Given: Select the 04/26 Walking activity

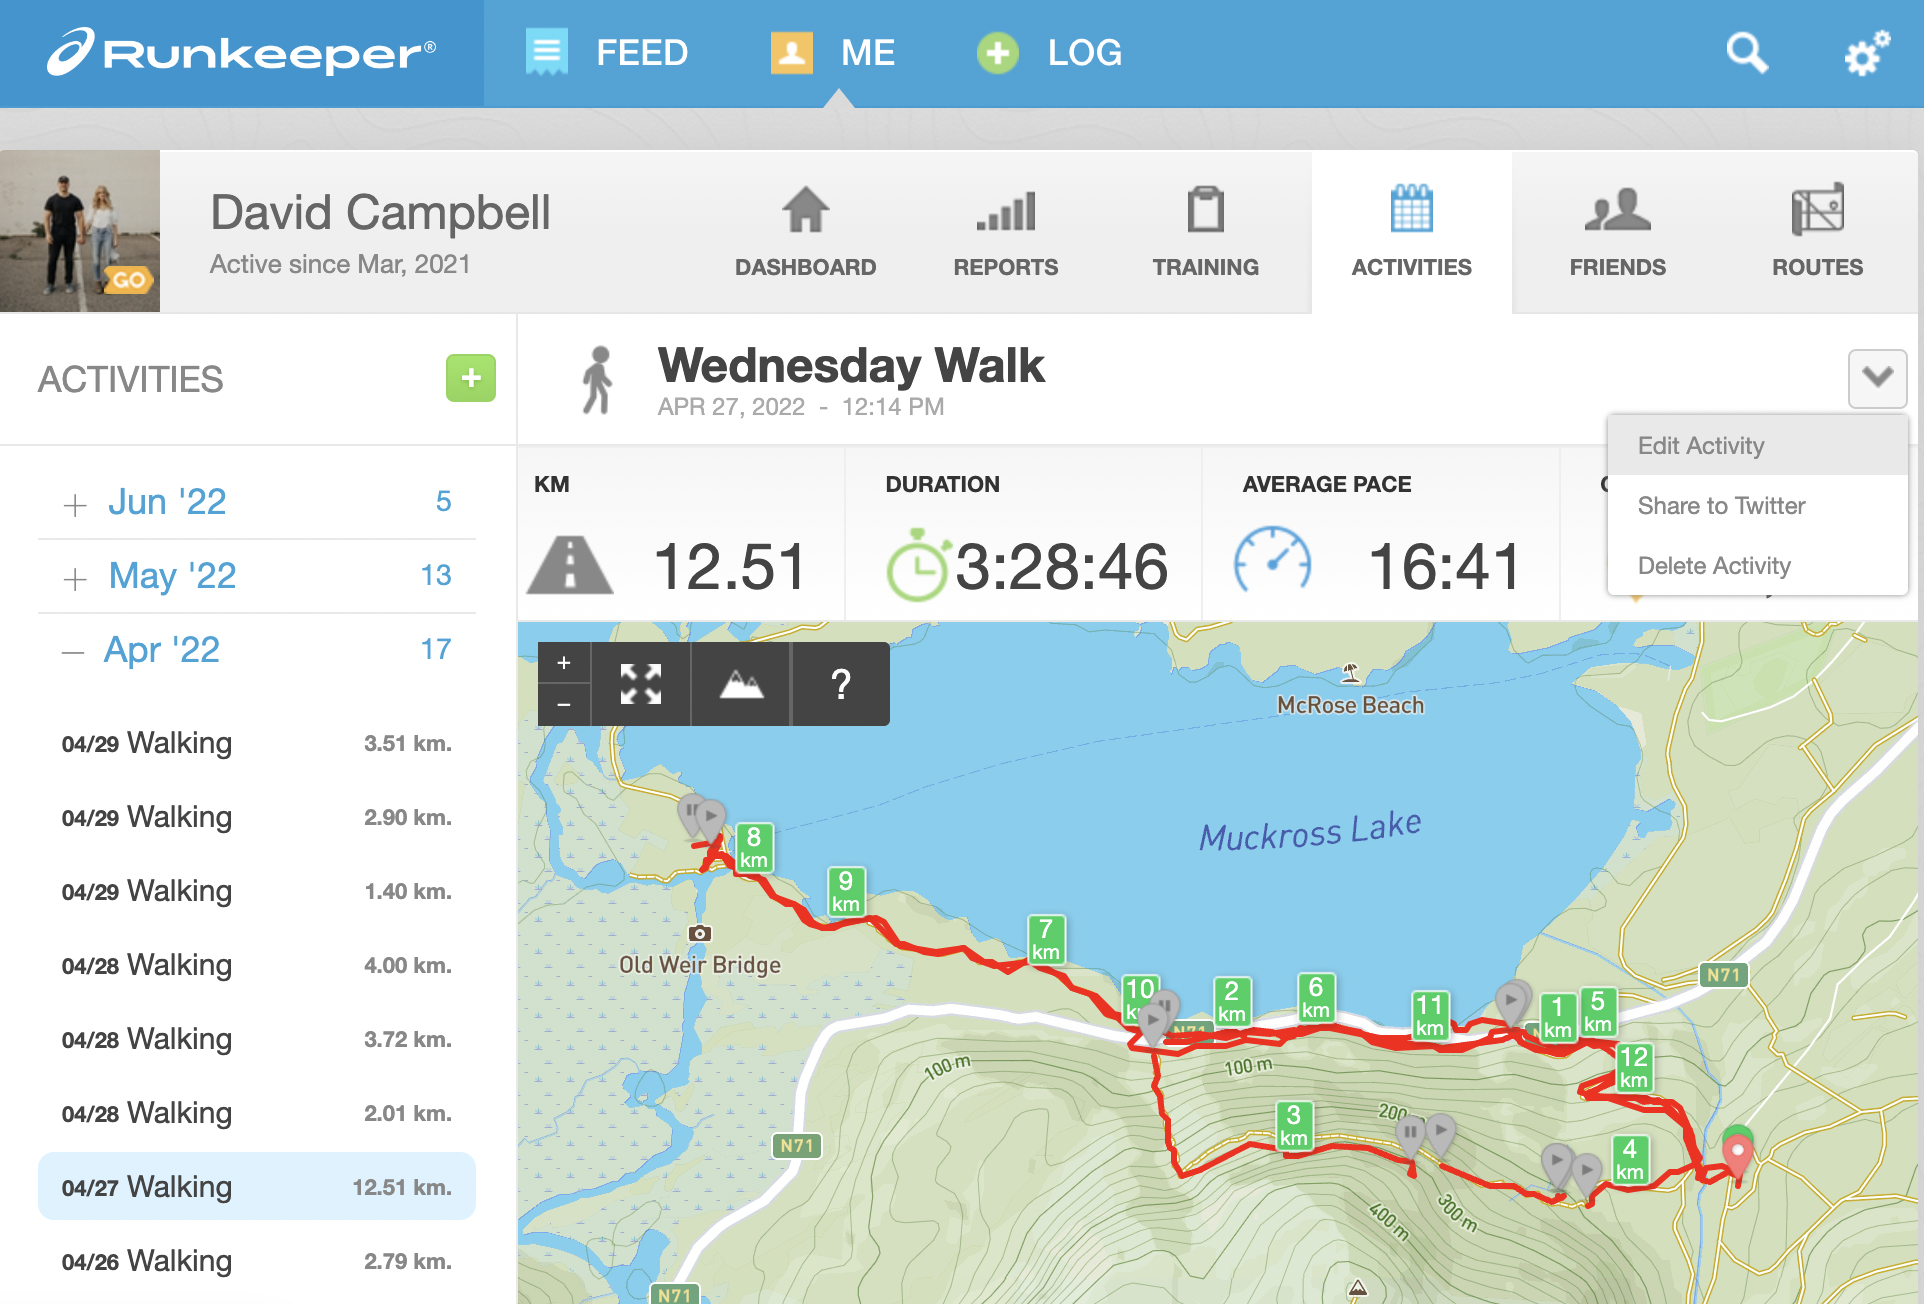Looking at the screenshot, I should [x=255, y=1262].
